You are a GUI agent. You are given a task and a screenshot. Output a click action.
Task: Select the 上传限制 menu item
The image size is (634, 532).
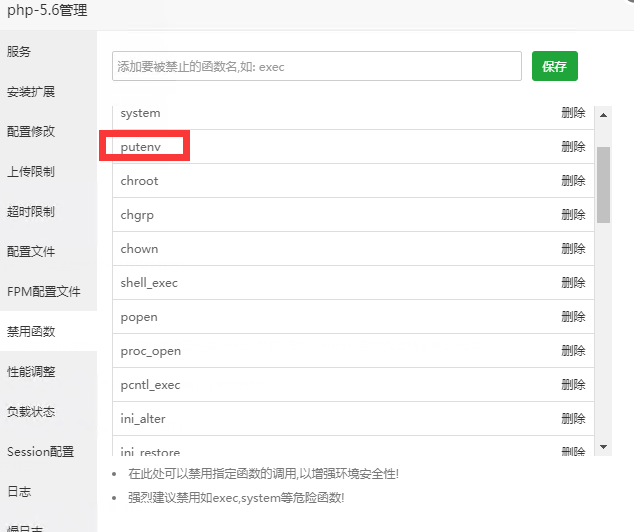(31, 171)
